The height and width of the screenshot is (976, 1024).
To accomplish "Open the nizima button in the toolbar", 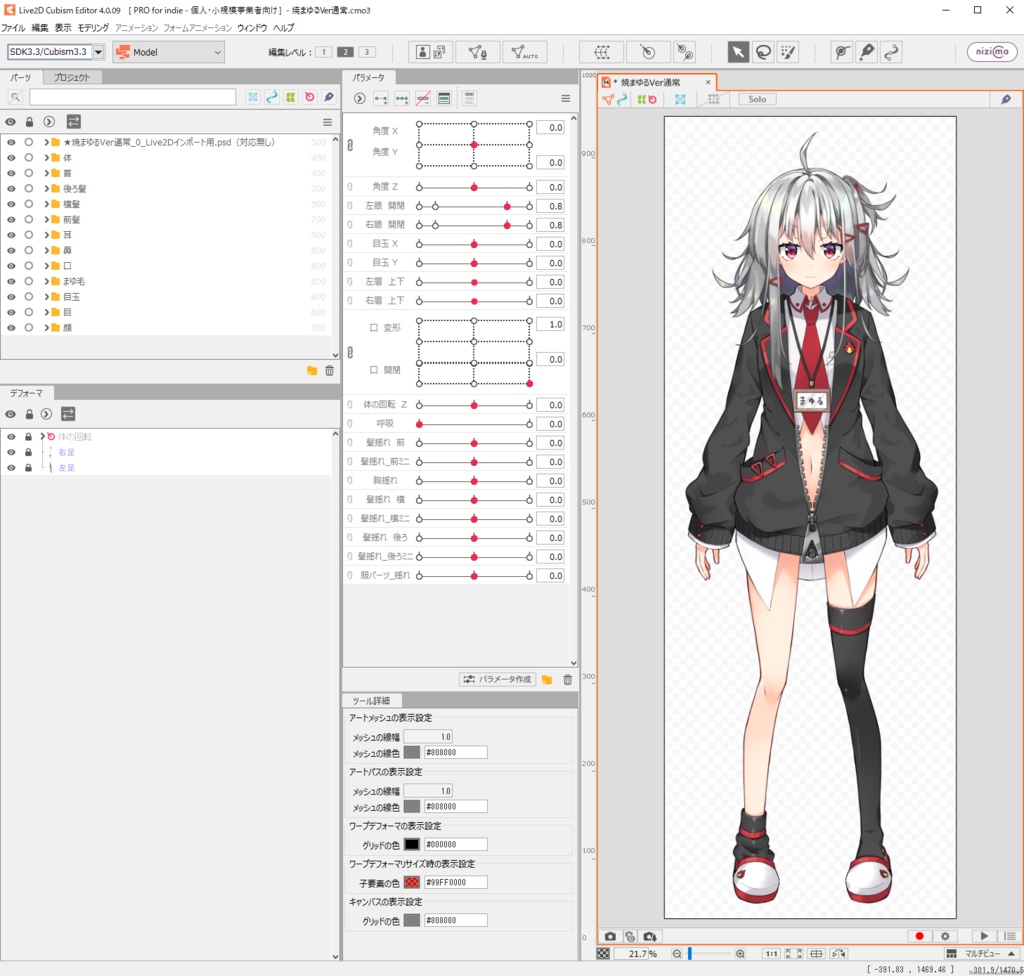I will coord(991,51).
